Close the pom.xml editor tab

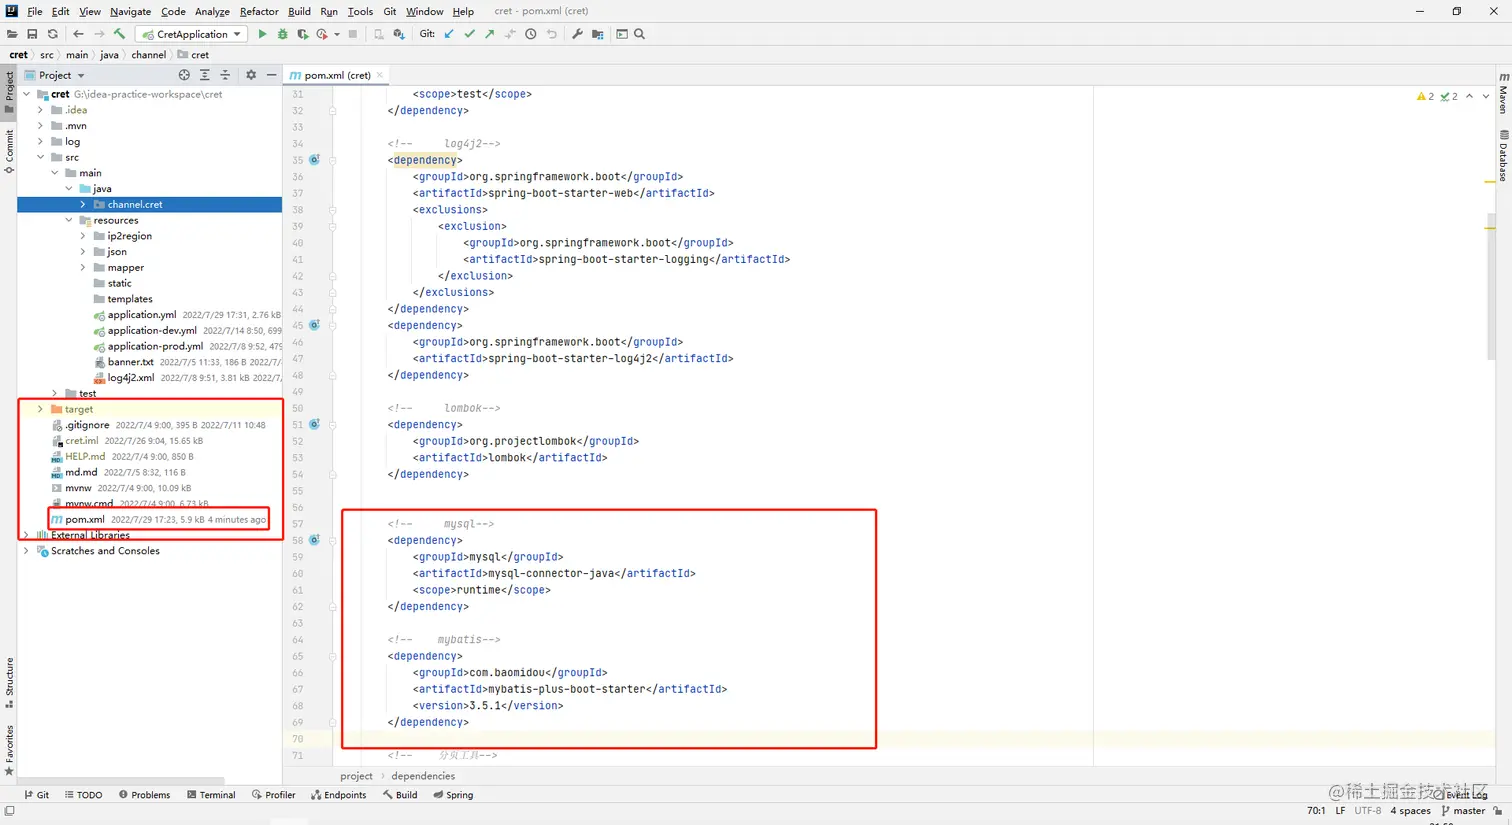[380, 75]
